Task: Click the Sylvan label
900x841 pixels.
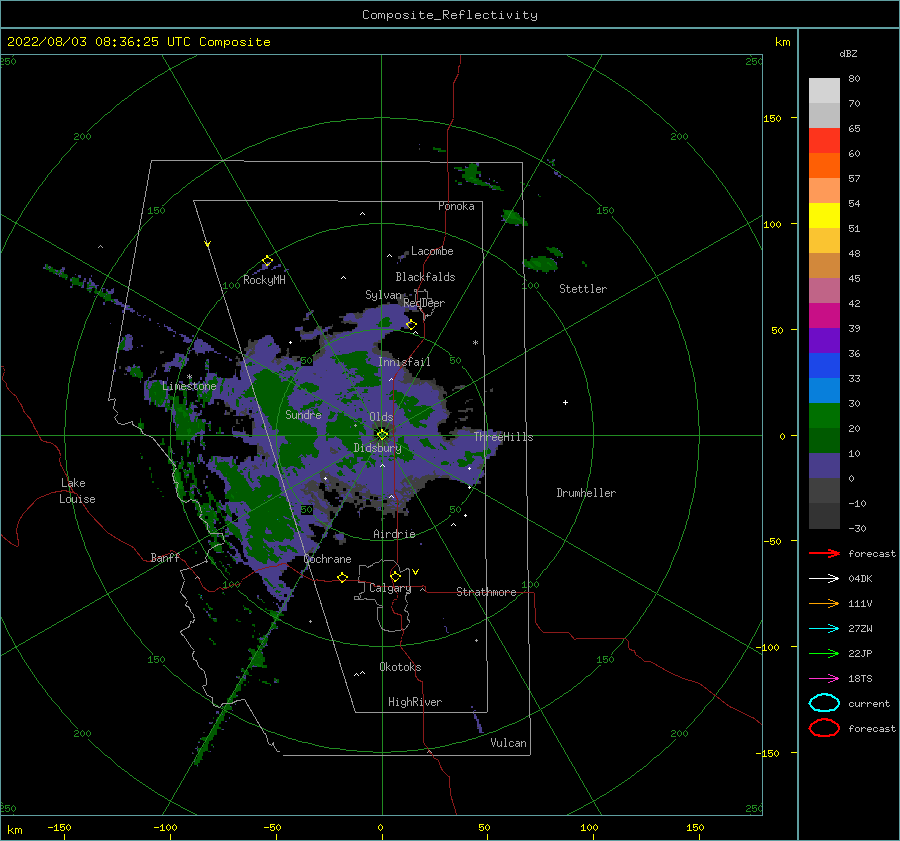Action: pos(383,295)
